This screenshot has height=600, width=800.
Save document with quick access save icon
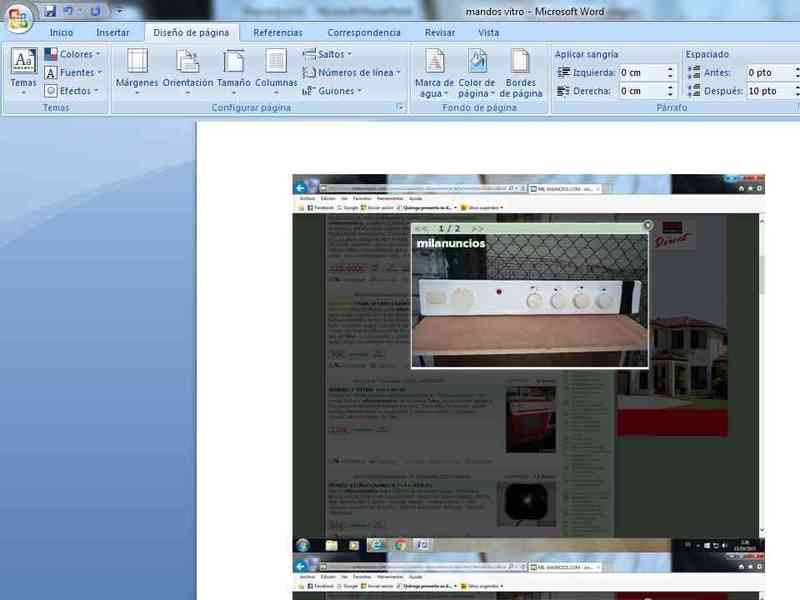50,11
